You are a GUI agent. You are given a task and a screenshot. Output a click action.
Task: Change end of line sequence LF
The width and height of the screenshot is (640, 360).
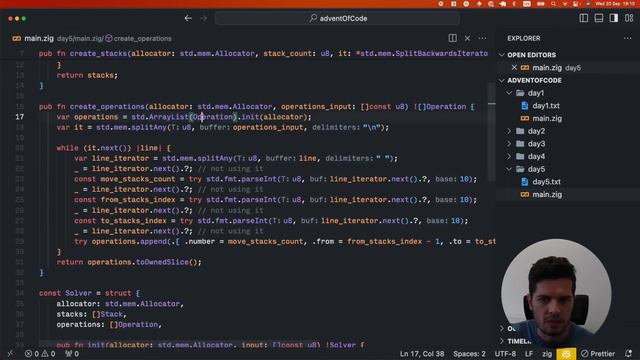pos(529,353)
